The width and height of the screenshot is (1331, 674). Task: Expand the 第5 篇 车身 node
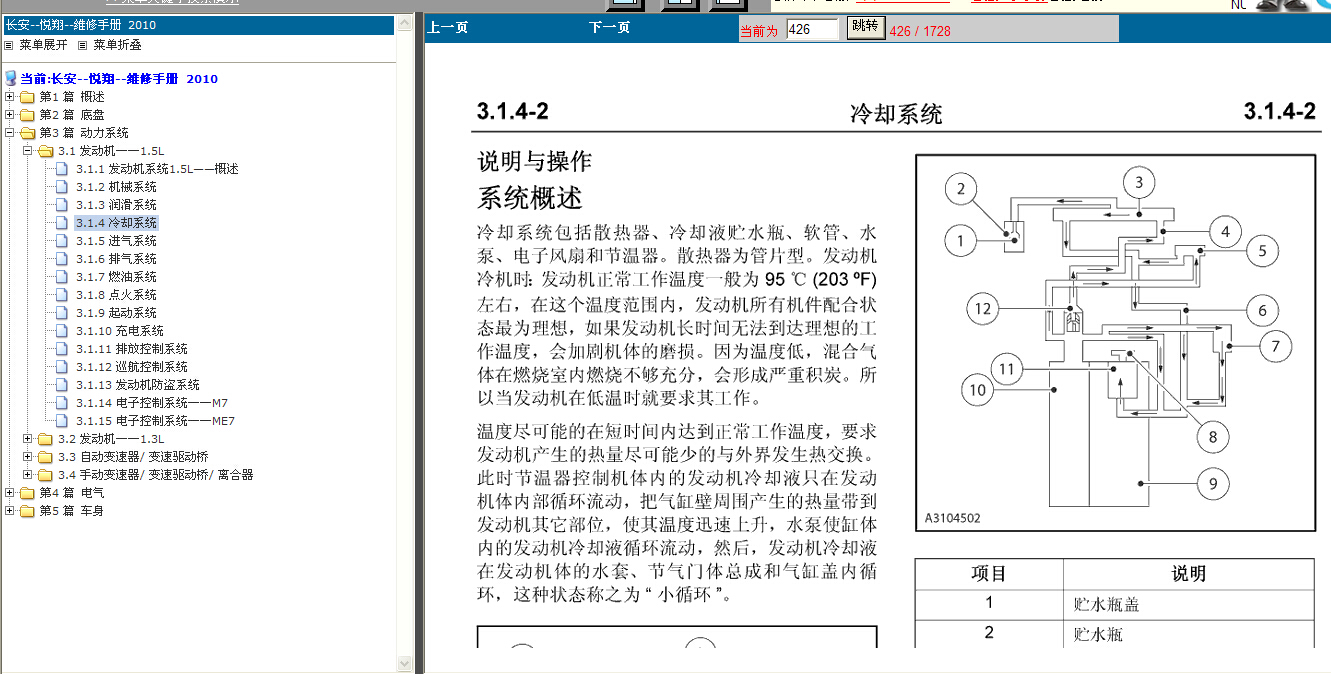9,511
